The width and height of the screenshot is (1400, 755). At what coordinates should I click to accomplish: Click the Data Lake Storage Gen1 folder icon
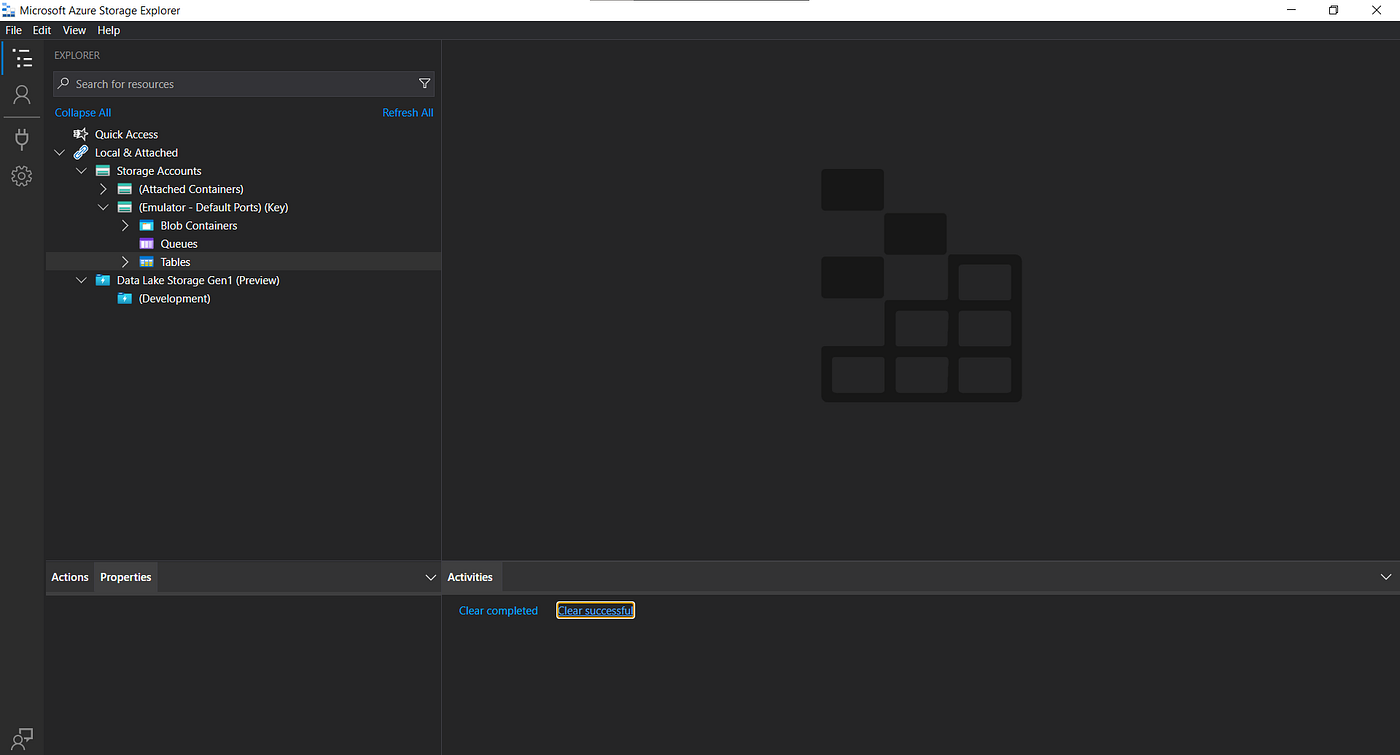[103, 280]
